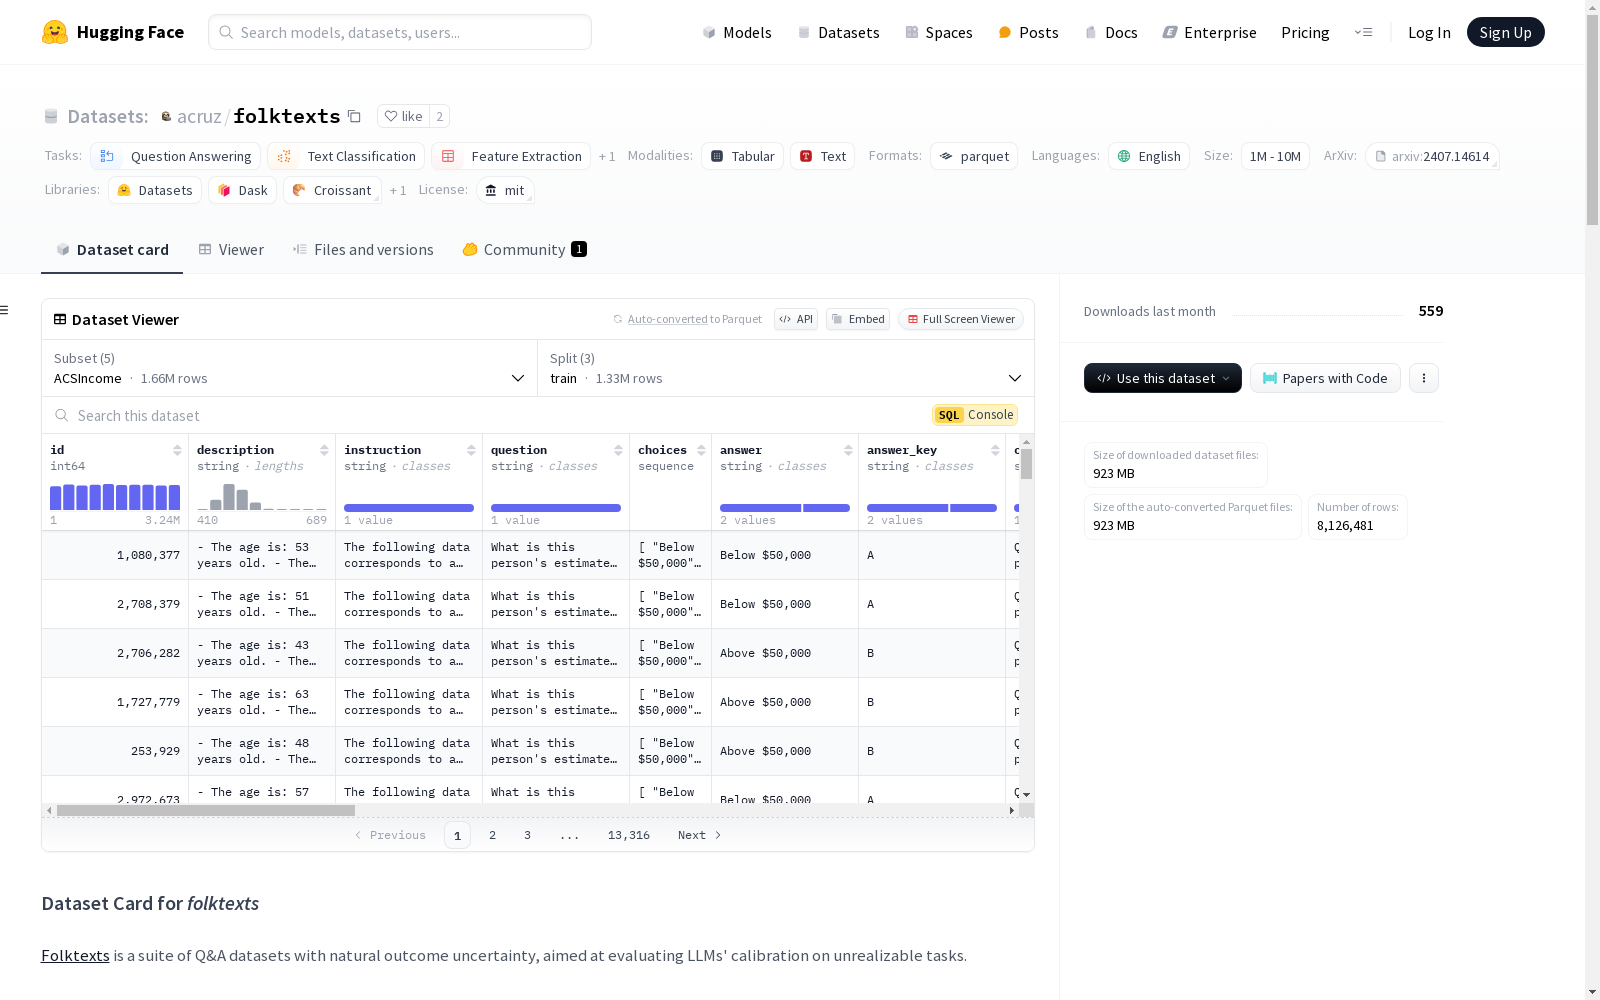
Task: Click the Embed button
Action: (858, 319)
